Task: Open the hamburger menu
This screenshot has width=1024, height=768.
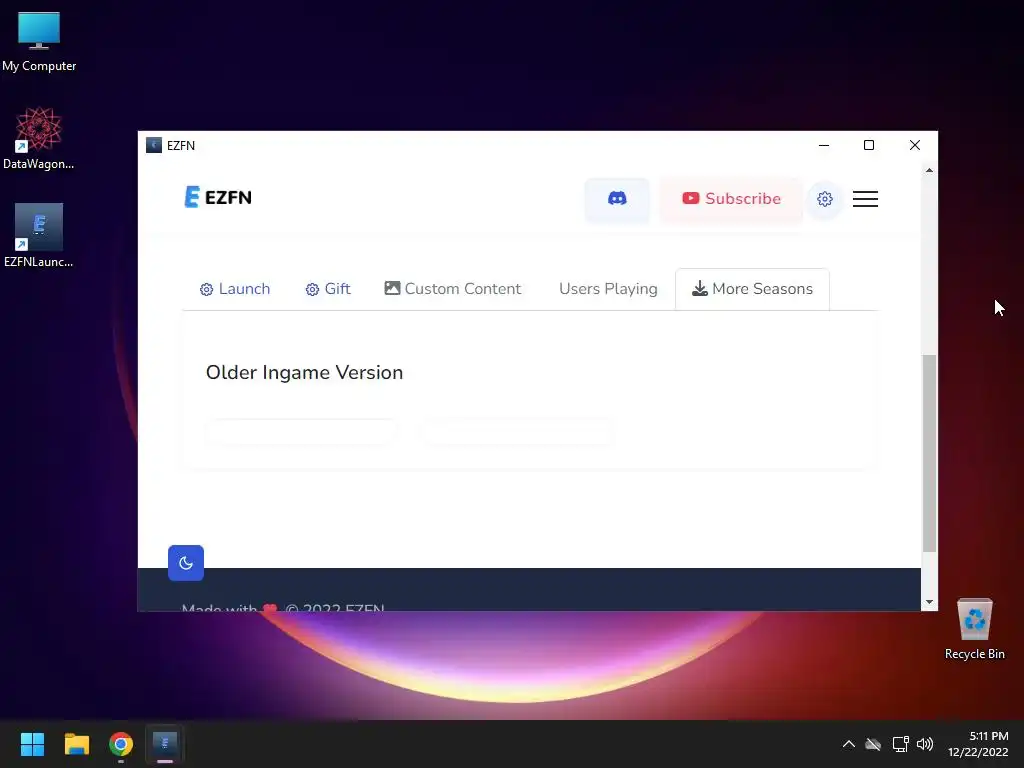Action: tap(865, 199)
